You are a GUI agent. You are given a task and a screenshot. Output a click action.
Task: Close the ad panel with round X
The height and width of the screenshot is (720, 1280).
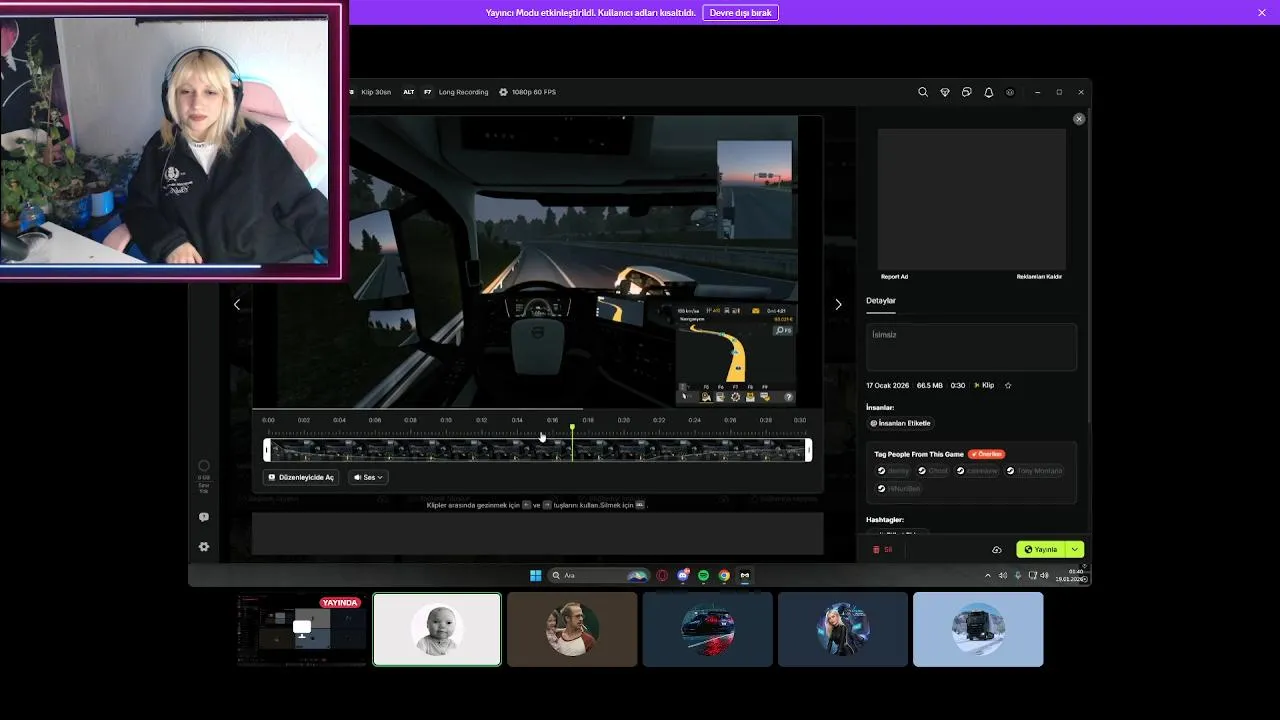(1079, 119)
